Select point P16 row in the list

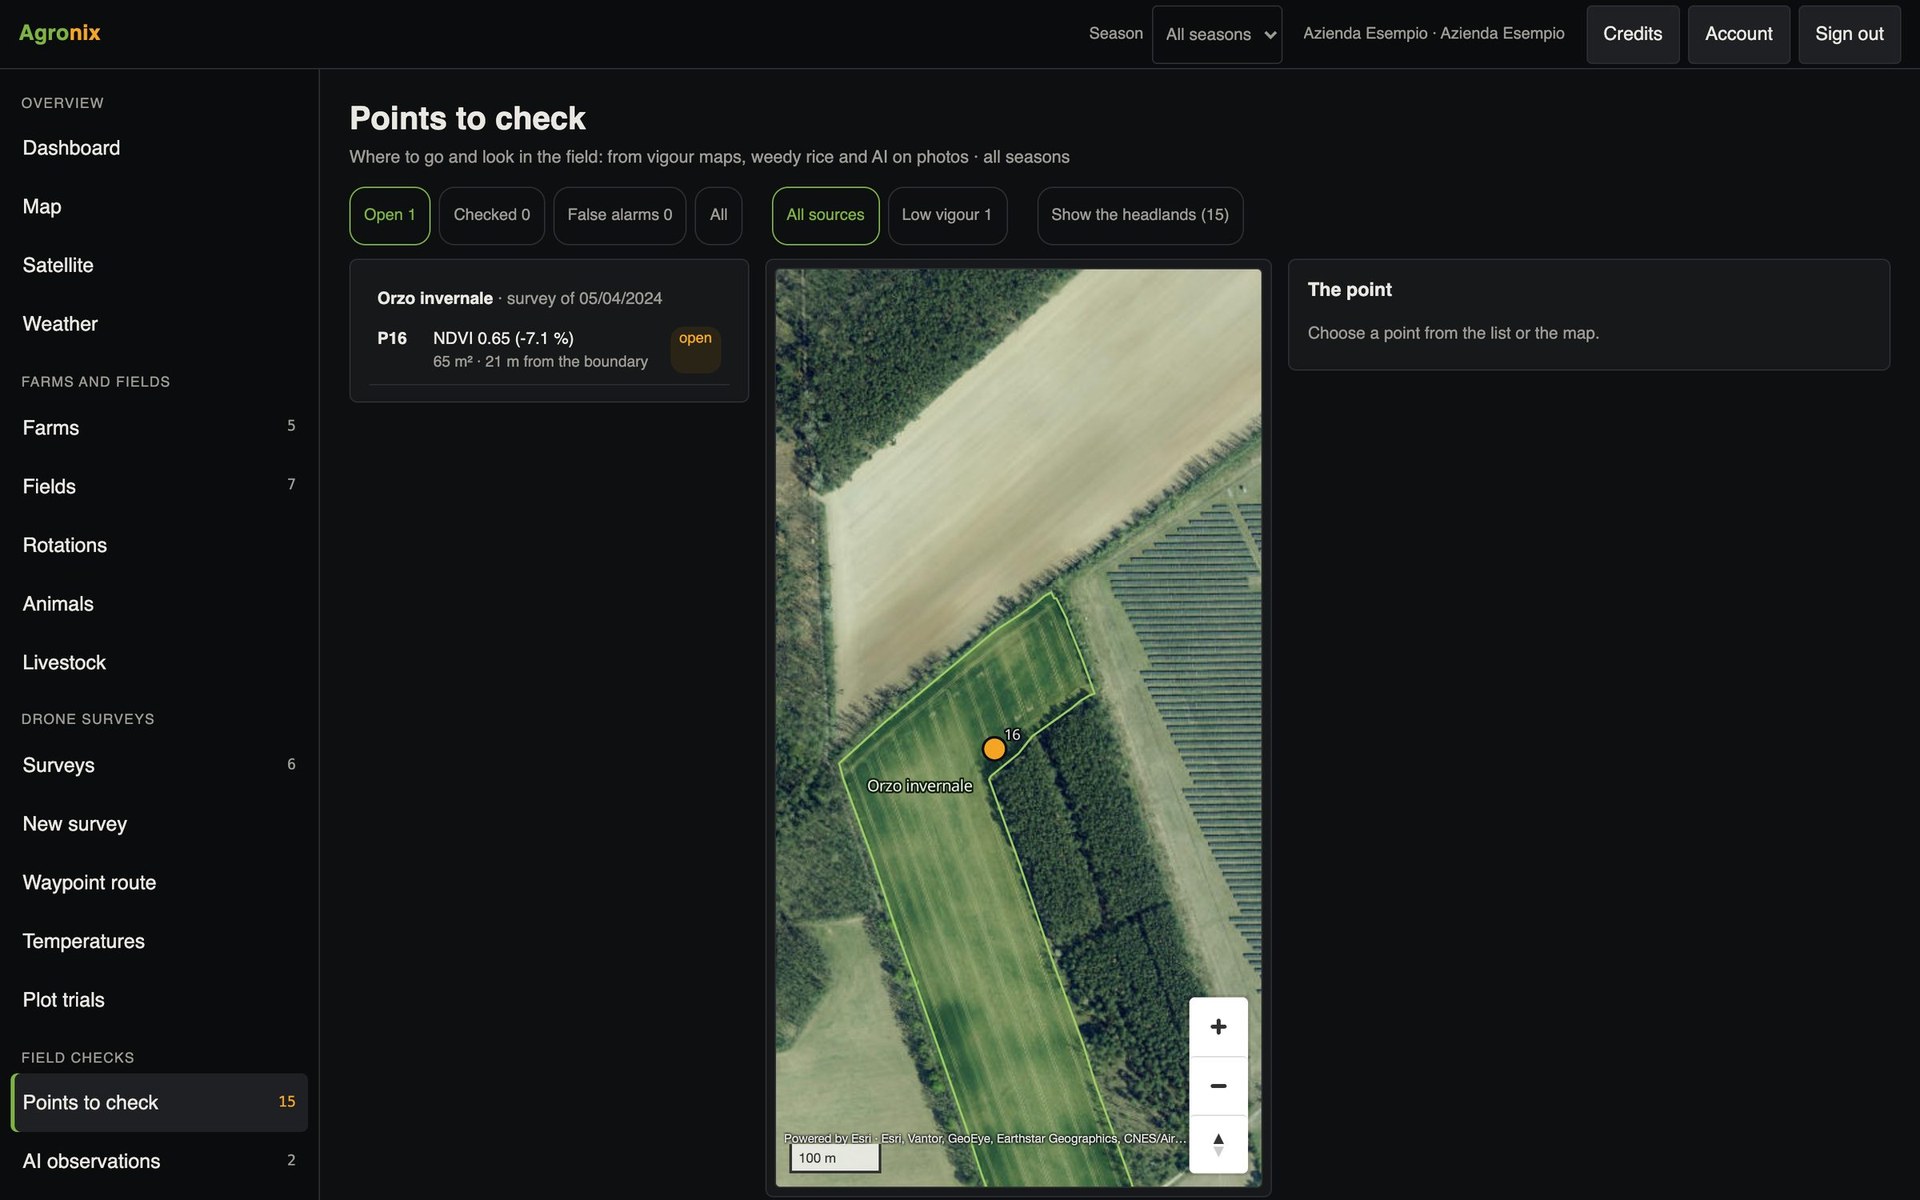tap(549, 349)
